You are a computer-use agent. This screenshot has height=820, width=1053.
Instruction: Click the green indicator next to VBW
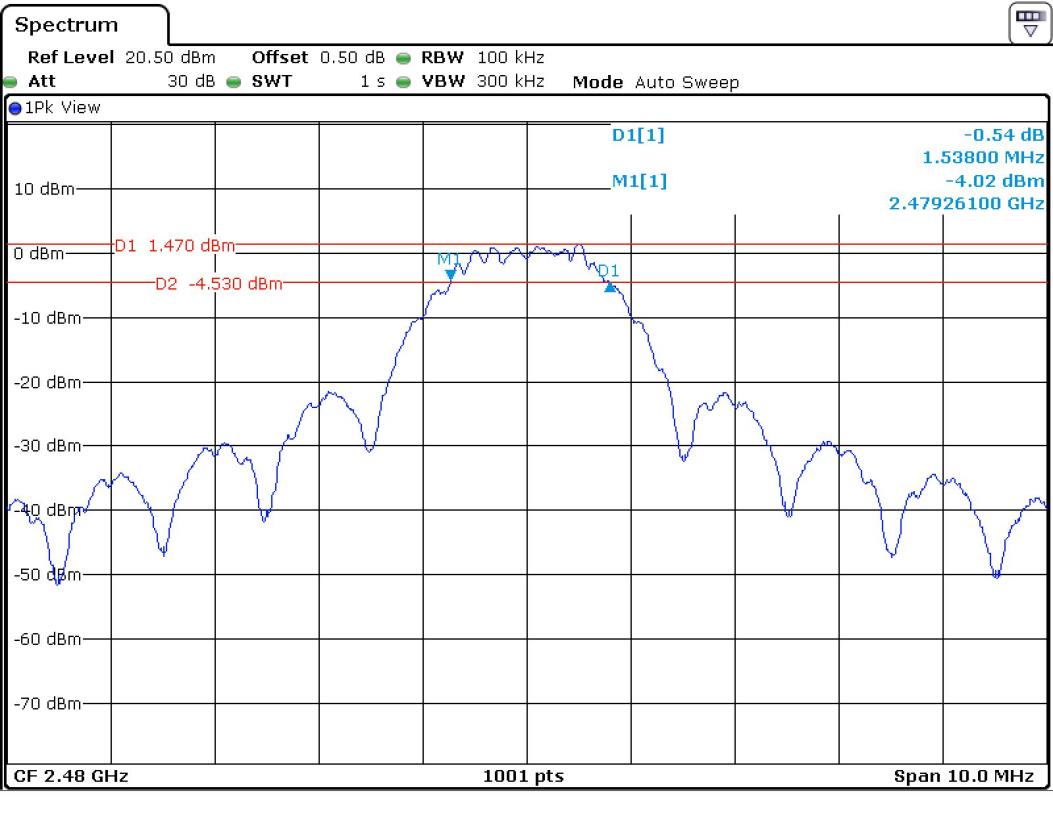coord(403,82)
